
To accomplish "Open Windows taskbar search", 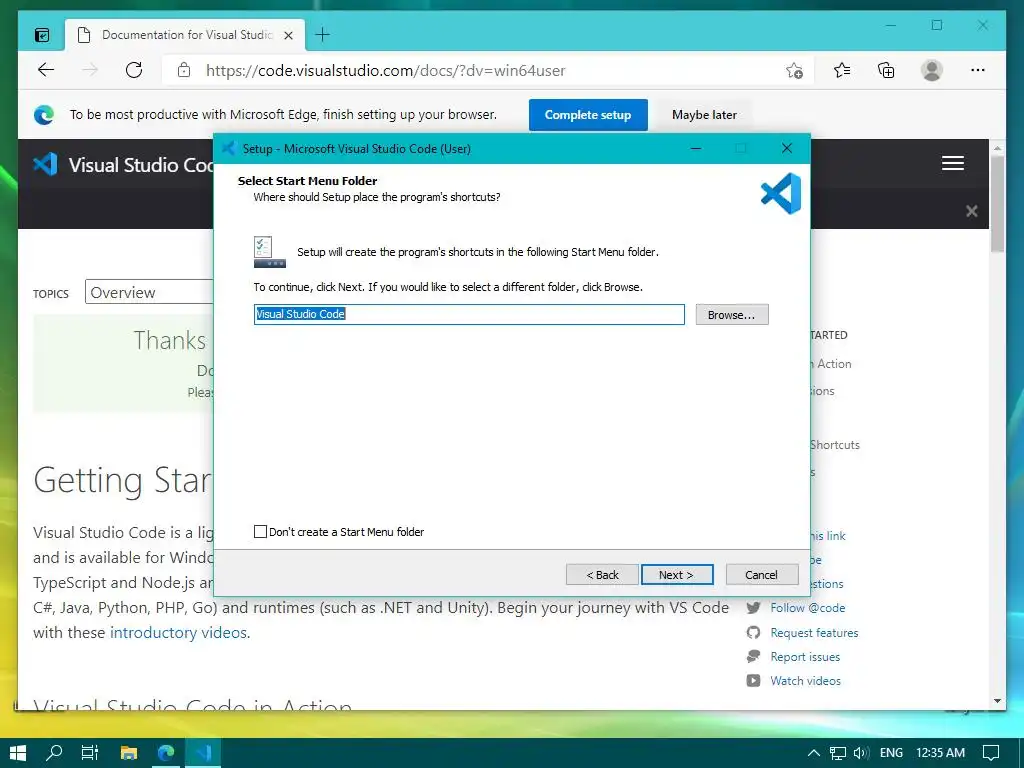I will [54, 753].
